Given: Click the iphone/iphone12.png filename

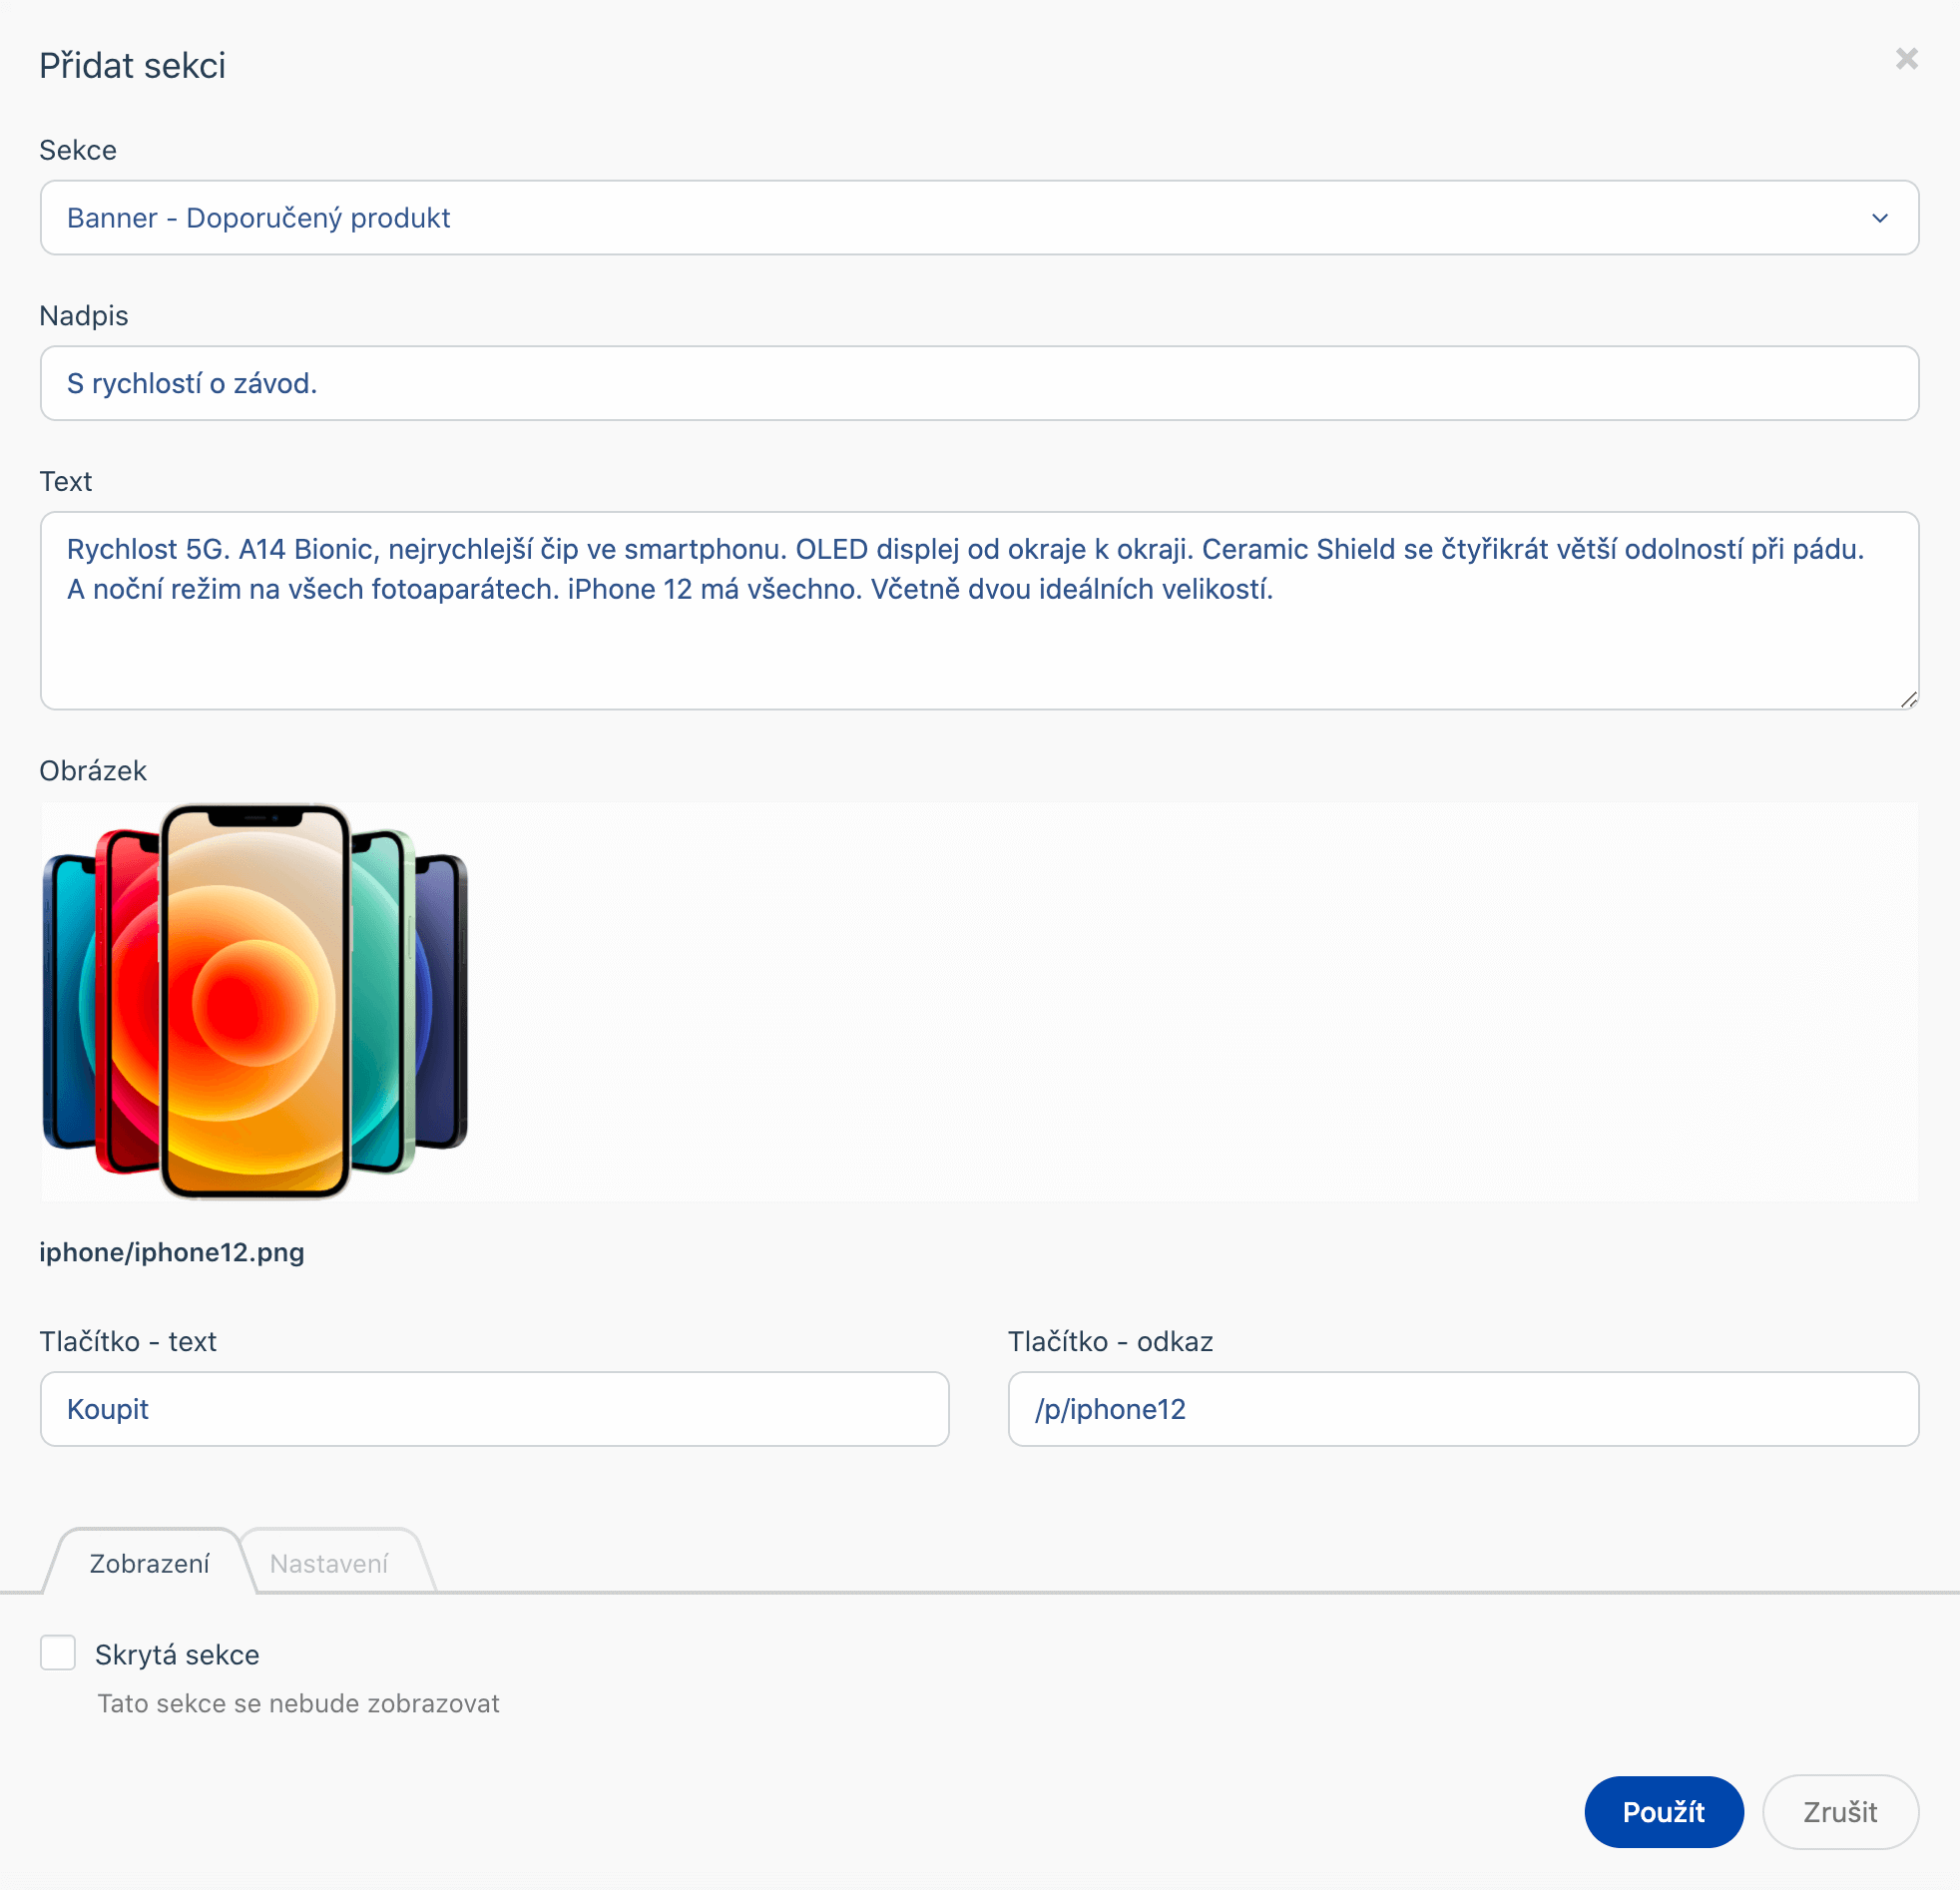Looking at the screenshot, I should (172, 1252).
